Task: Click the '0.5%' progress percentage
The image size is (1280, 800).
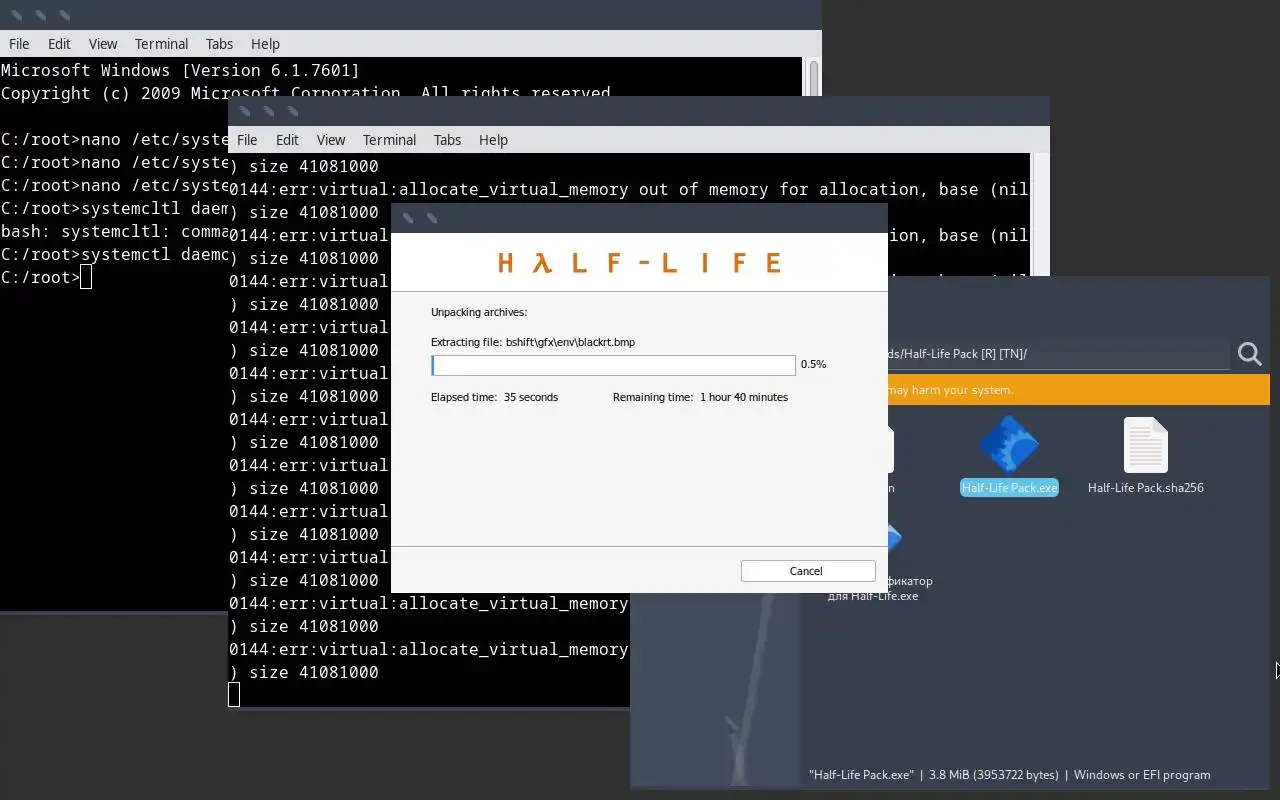Action: tap(814, 365)
